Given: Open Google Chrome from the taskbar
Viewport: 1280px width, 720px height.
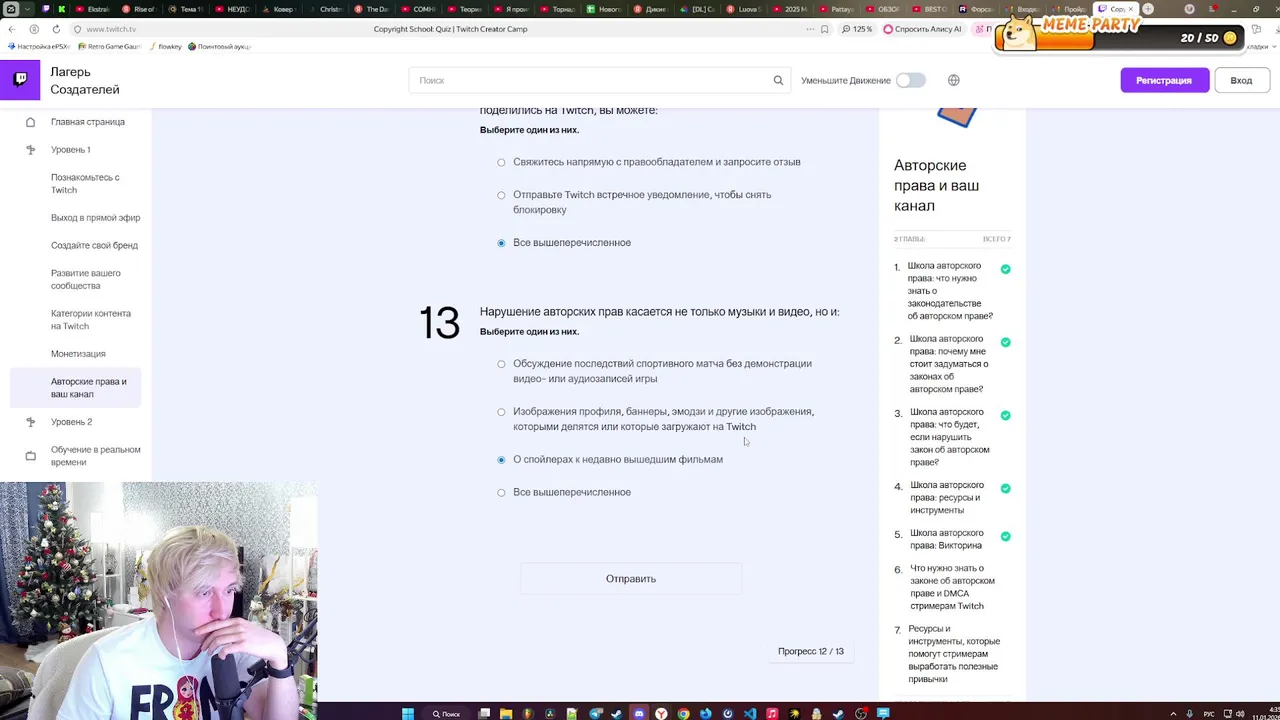Looking at the screenshot, I should (x=683, y=713).
